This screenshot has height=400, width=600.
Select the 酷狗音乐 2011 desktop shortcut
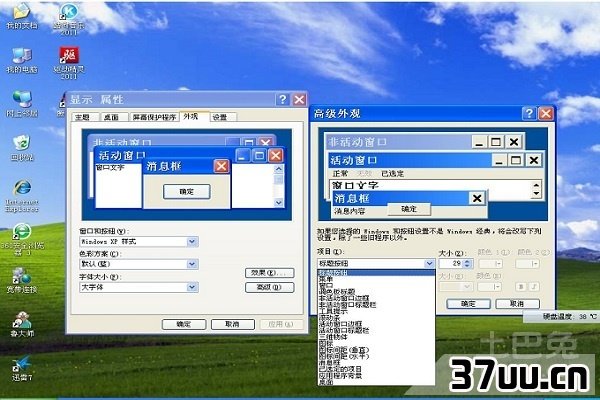69,19
